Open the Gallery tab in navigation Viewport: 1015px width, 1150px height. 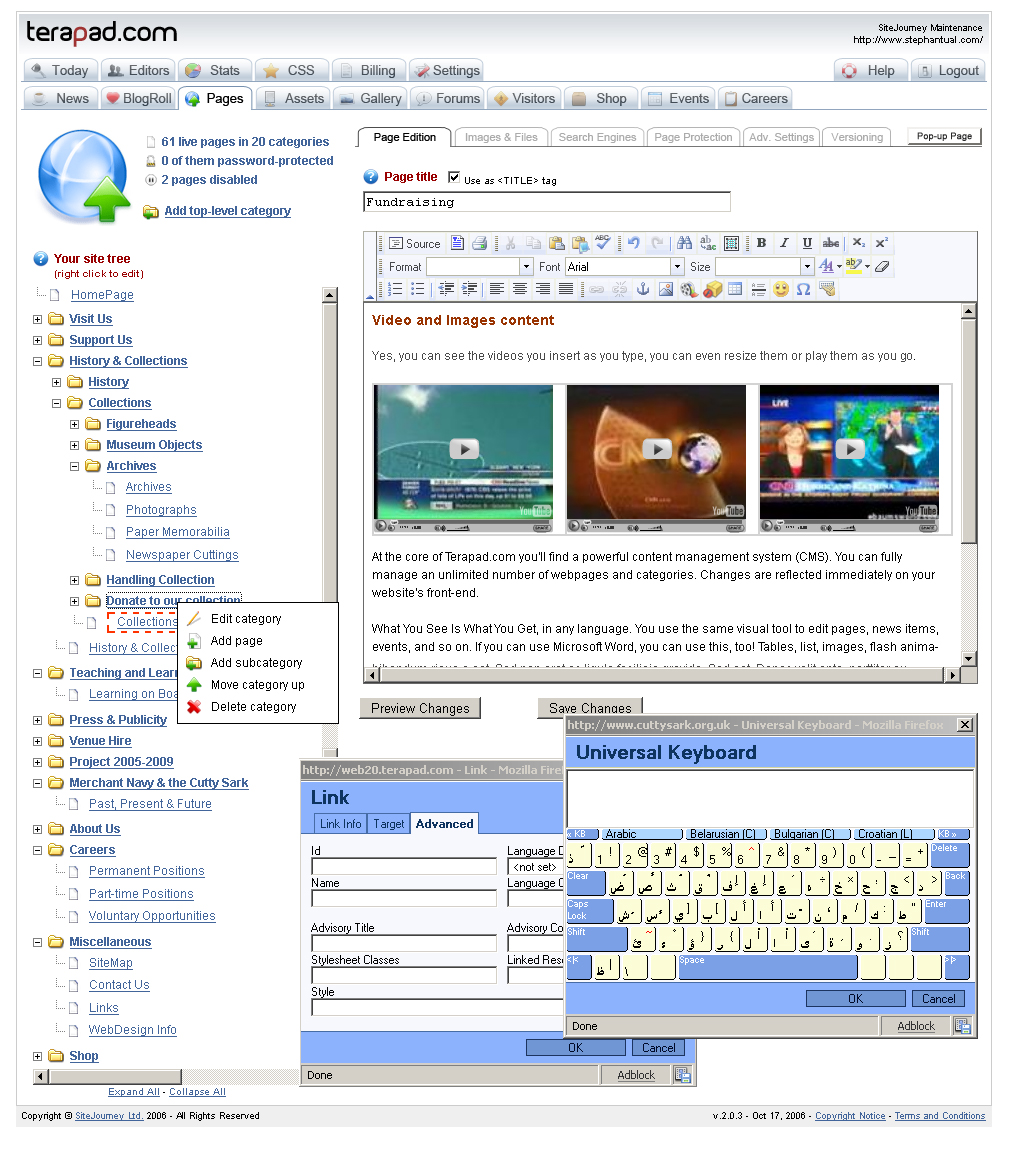371,99
